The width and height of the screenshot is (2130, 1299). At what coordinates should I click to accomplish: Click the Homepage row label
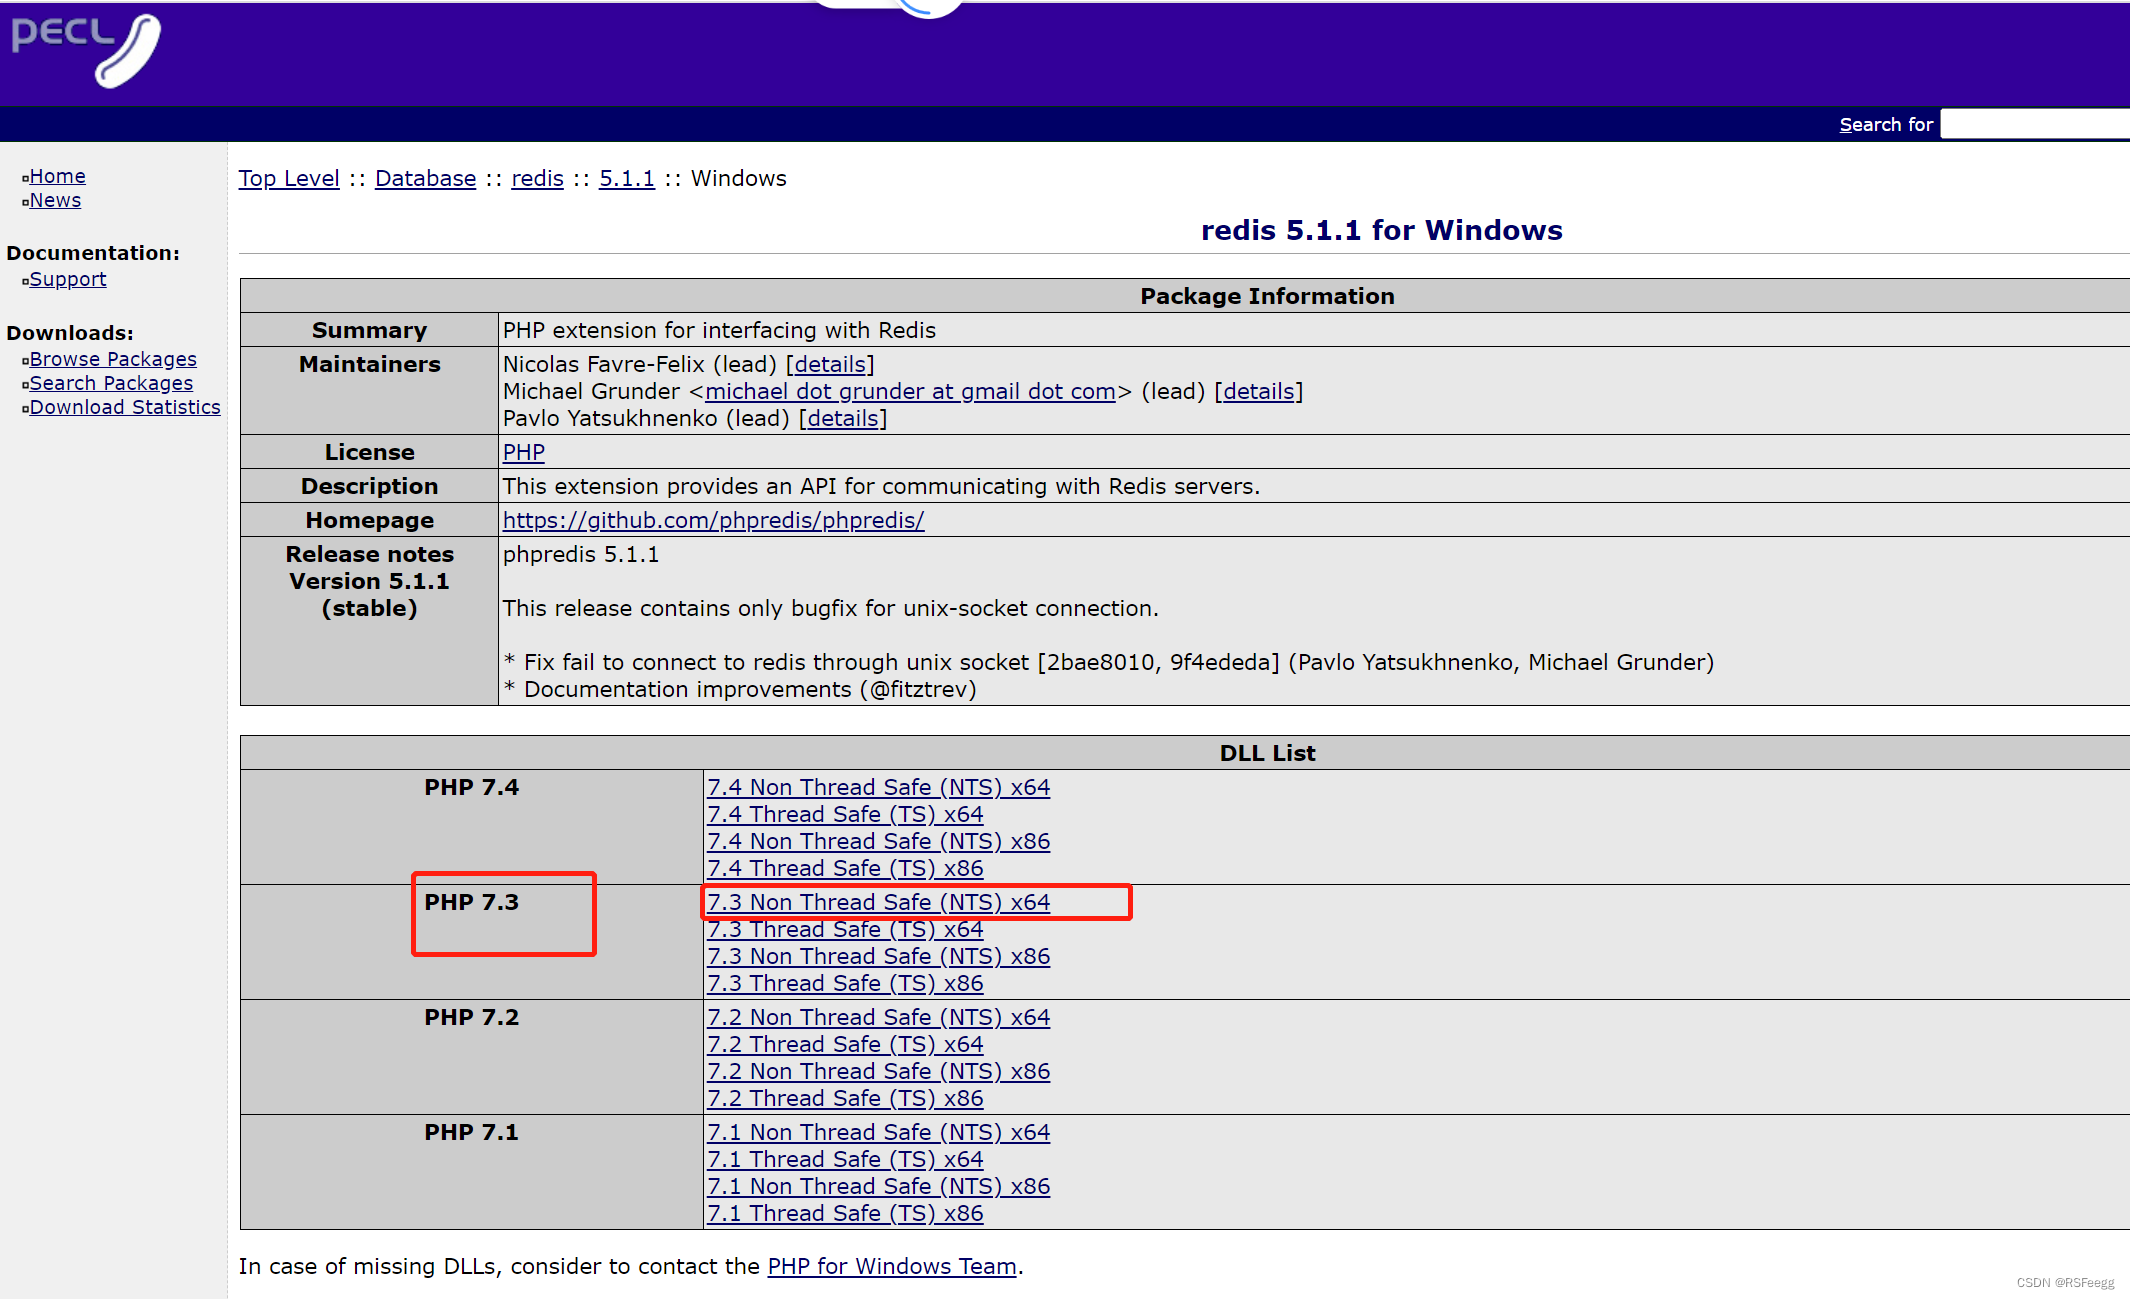coord(369,520)
